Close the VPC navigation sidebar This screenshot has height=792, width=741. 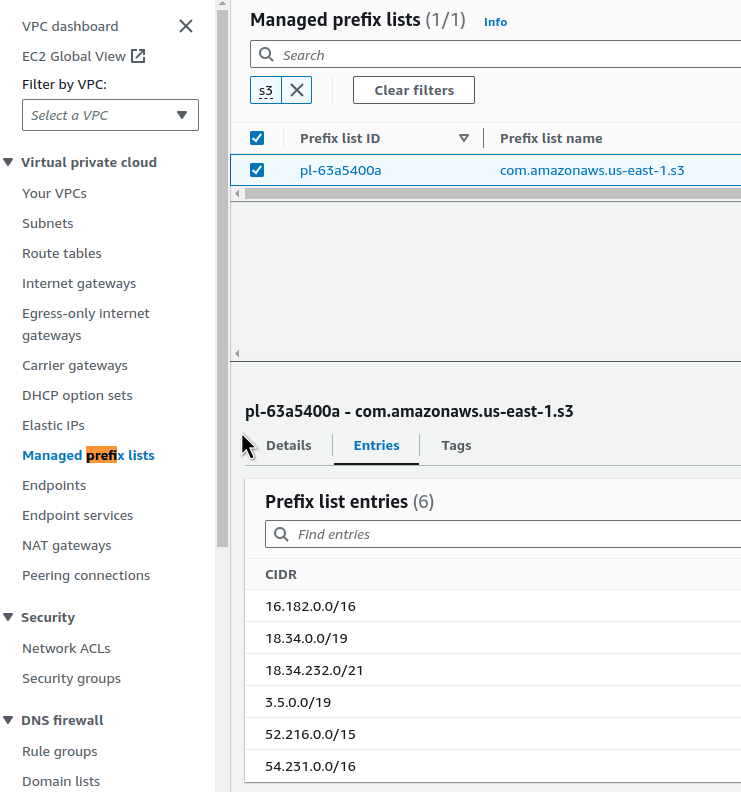[186, 26]
